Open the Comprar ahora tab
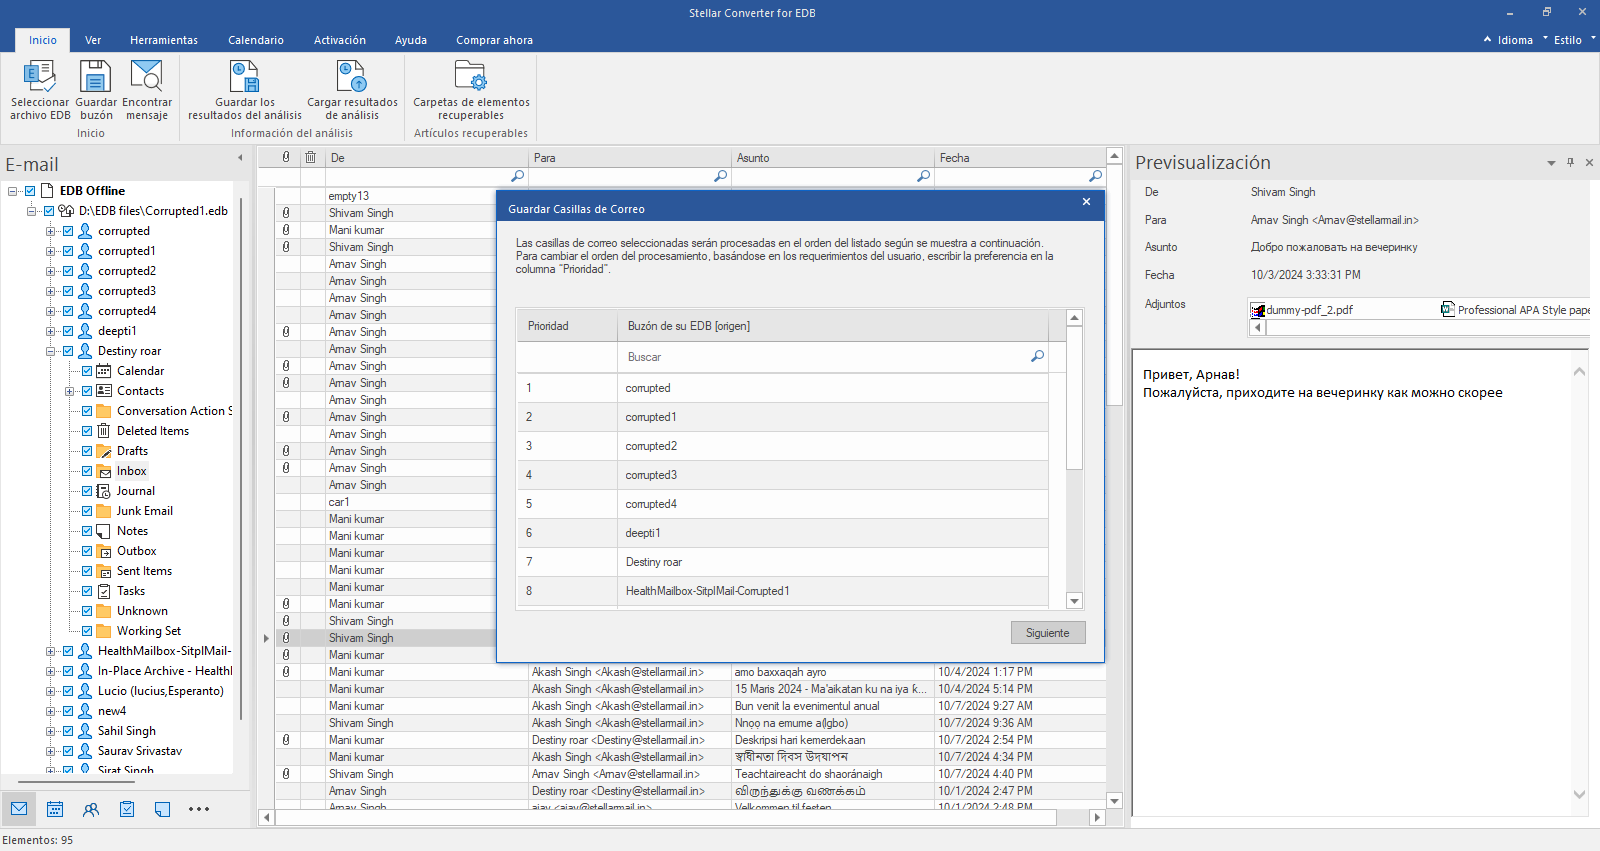The height and width of the screenshot is (851, 1600). pyautogui.click(x=494, y=40)
